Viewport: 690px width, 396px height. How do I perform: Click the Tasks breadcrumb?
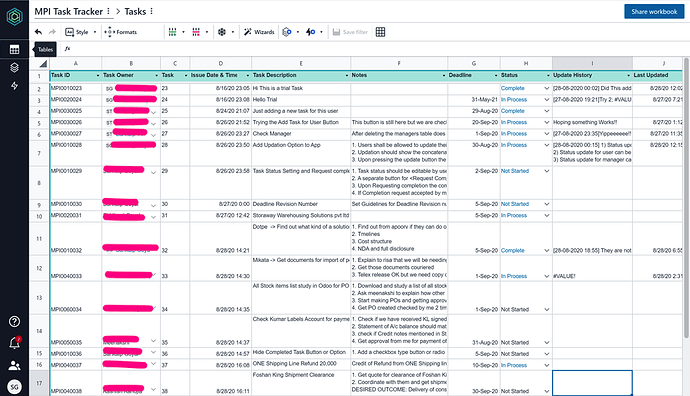pyautogui.click(x=135, y=11)
